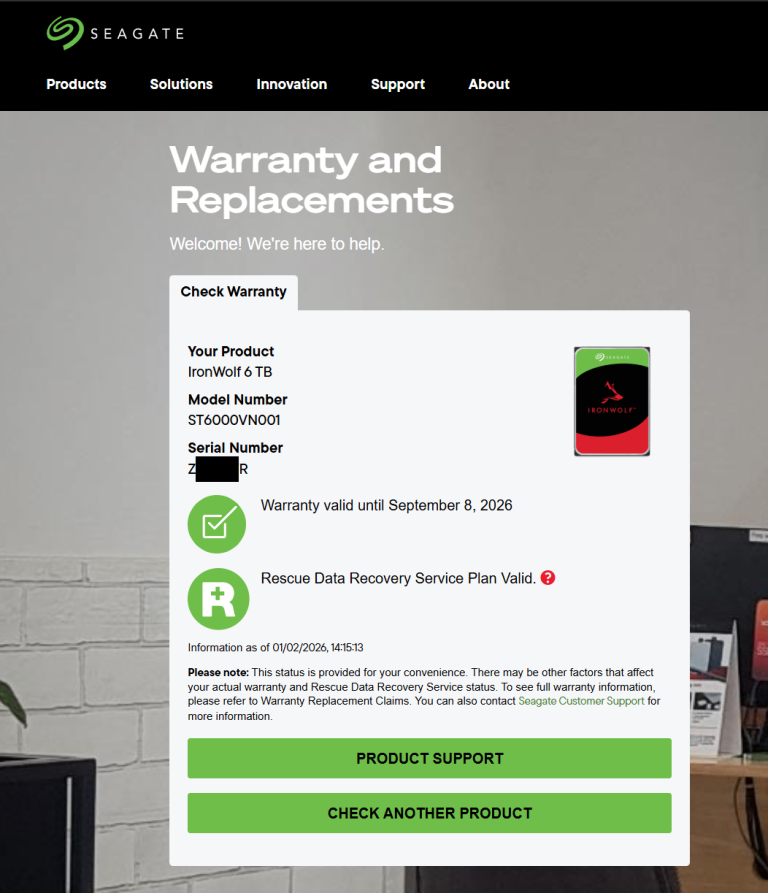The height and width of the screenshot is (893, 768).
Task: Click the red question mark help icon
Action: click(548, 577)
